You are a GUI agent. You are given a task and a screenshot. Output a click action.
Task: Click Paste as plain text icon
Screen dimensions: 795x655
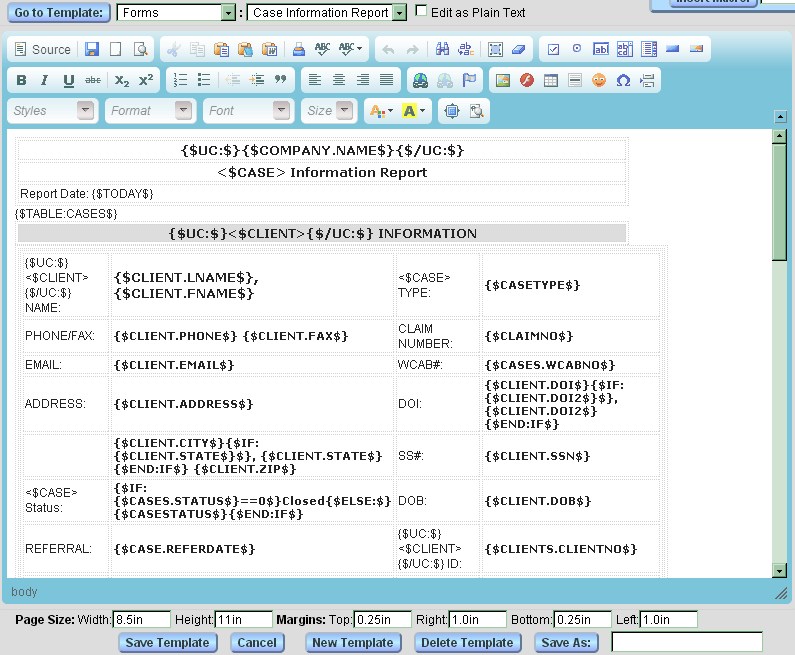(x=245, y=49)
